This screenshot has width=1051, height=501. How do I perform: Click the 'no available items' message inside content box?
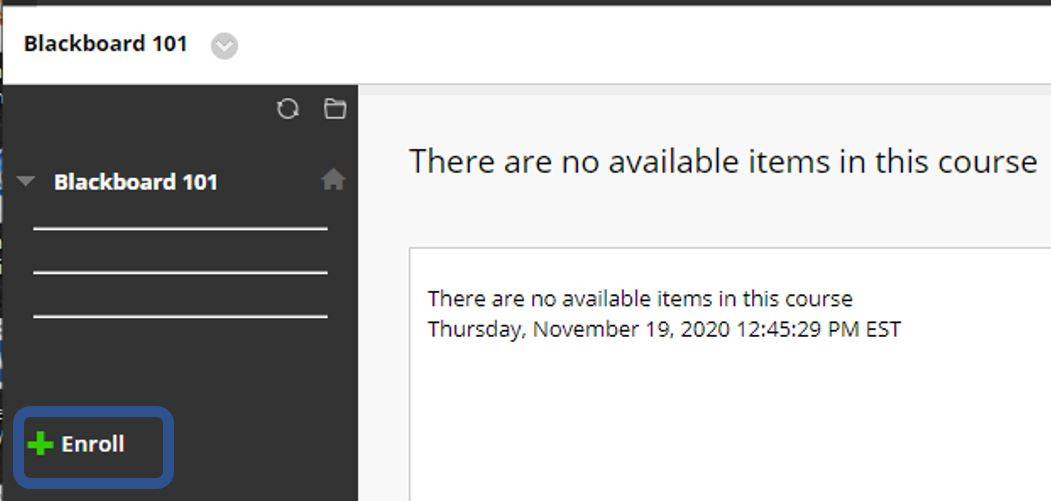pyautogui.click(x=640, y=298)
